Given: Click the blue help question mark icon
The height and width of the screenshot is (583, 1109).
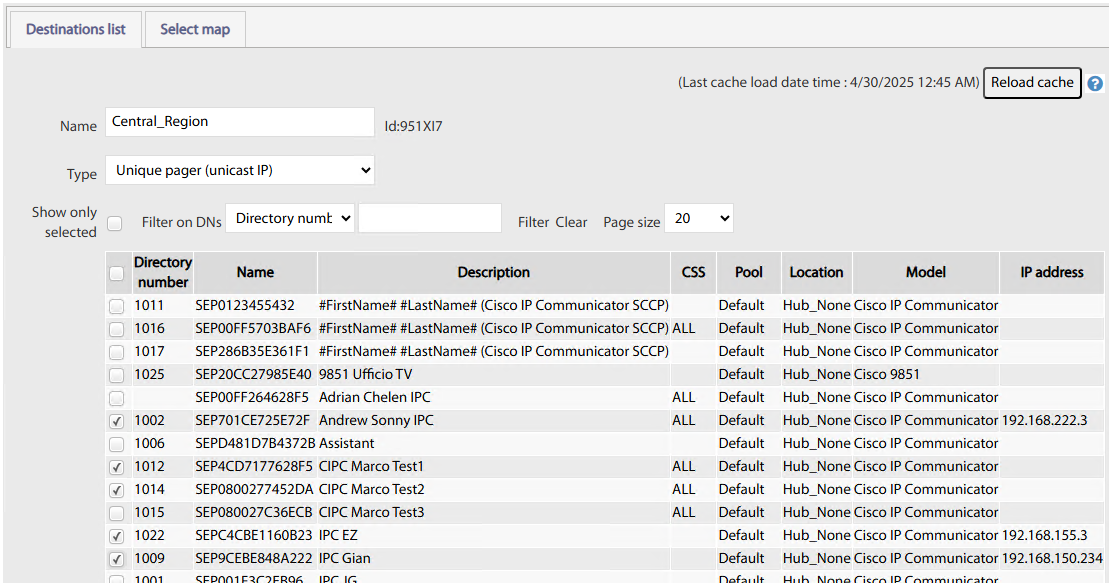Looking at the screenshot, I should [1095, 84].
